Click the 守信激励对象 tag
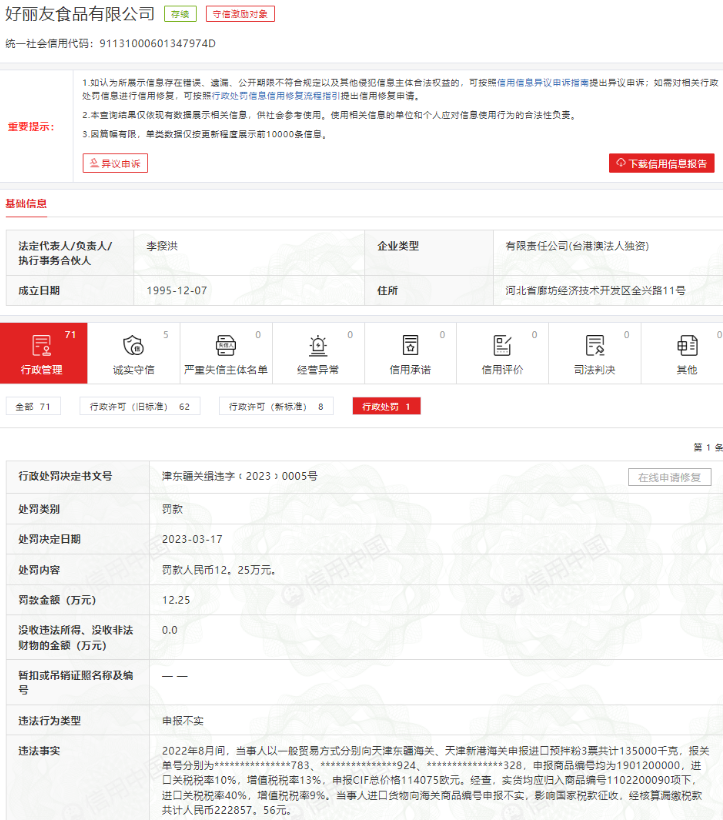The height and width of the screenshot is (820, 723). coord(240,14)
